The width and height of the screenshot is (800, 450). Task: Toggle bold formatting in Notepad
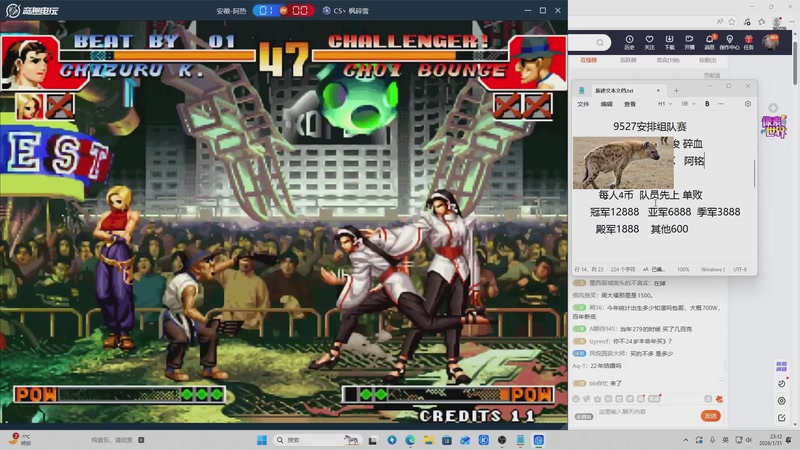pyautogui.click(x=707, y=104)
